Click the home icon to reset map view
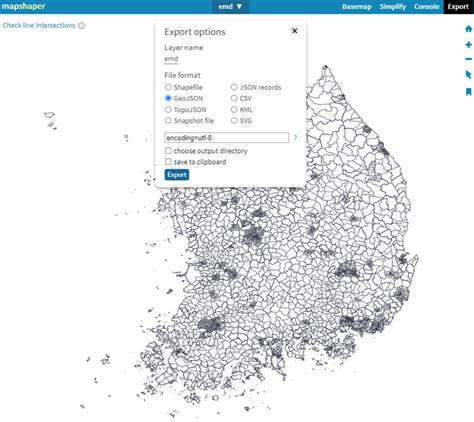Image resolution: width=474 pixels, height=422 pixels. point(468,29)
